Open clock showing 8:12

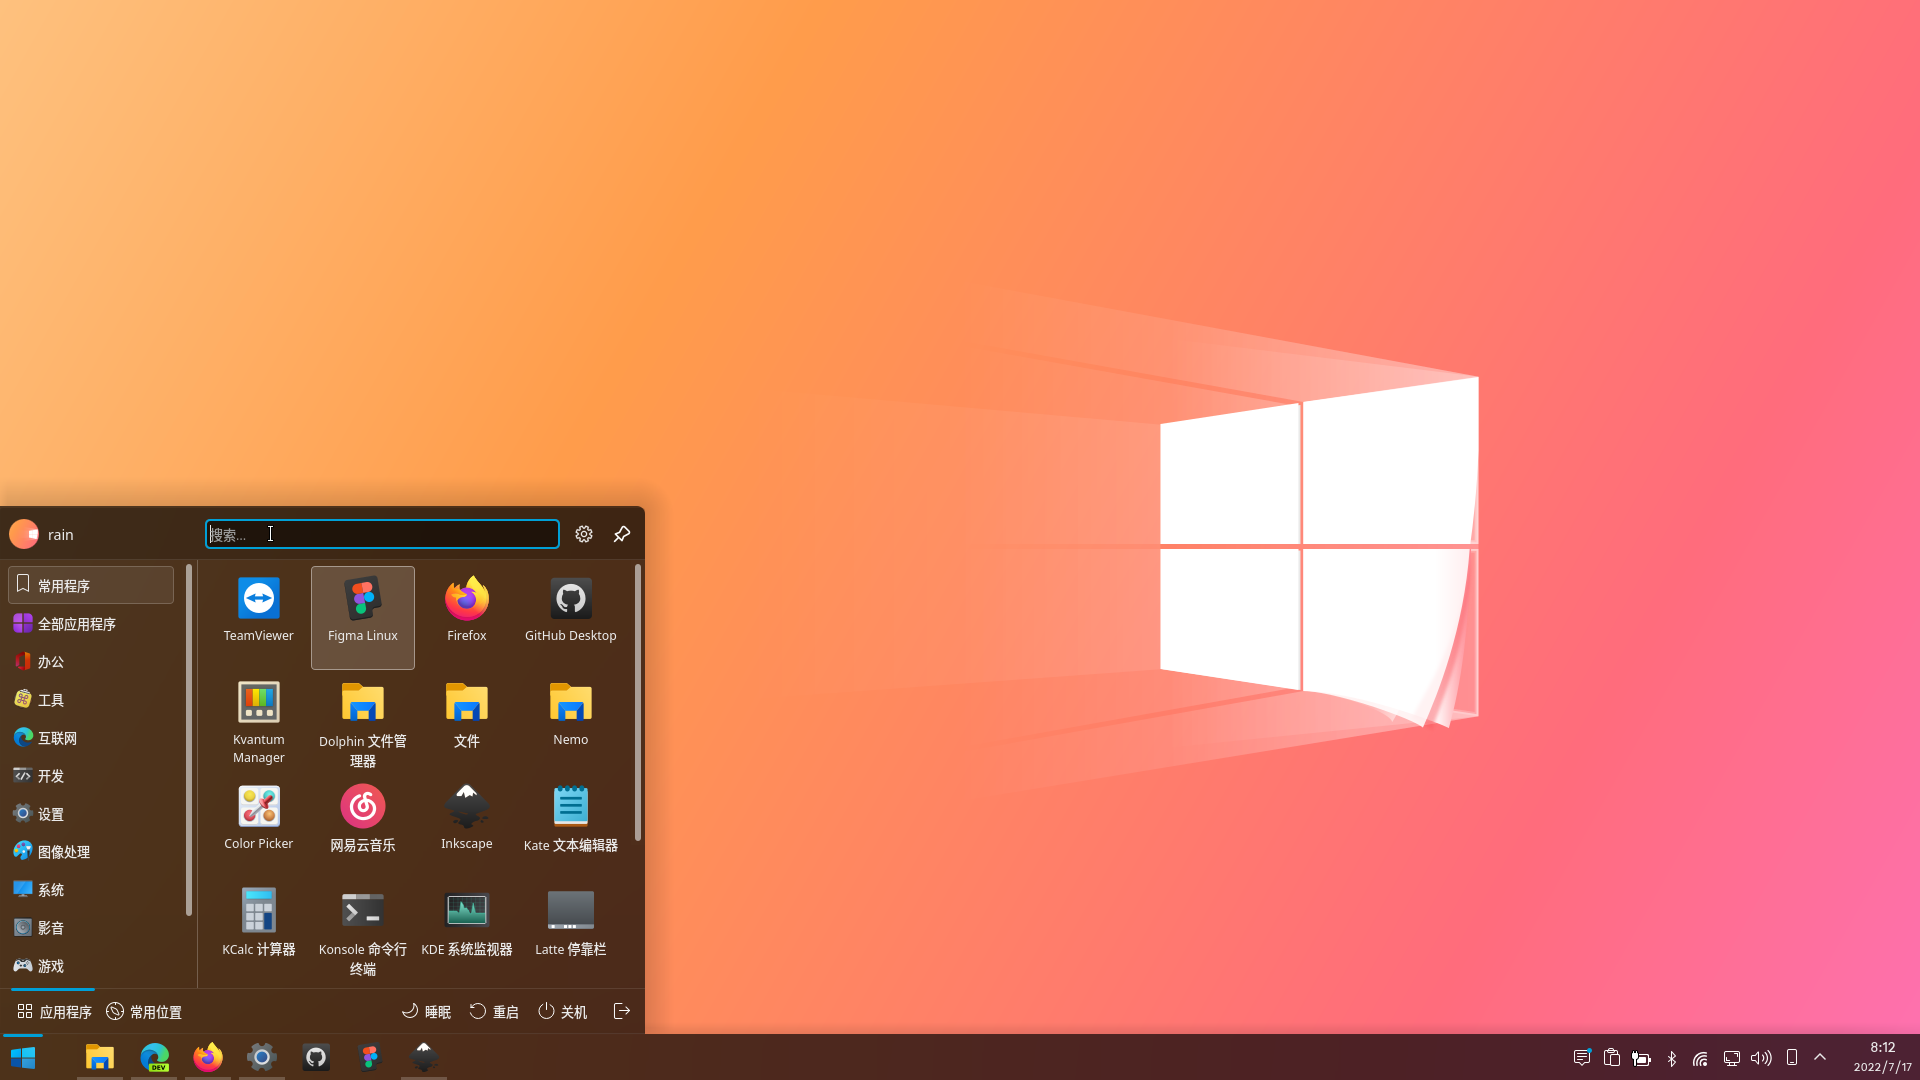point(1883,1057)
